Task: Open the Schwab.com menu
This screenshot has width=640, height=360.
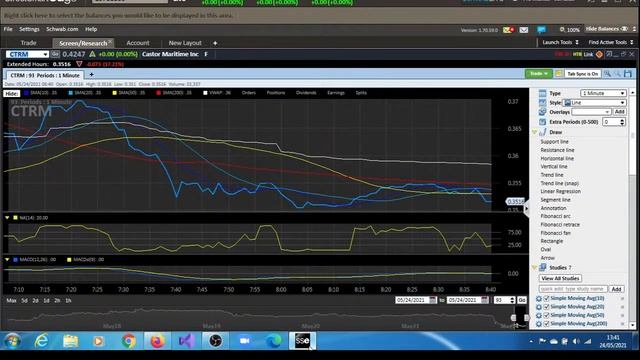Action: click(62, 29)
